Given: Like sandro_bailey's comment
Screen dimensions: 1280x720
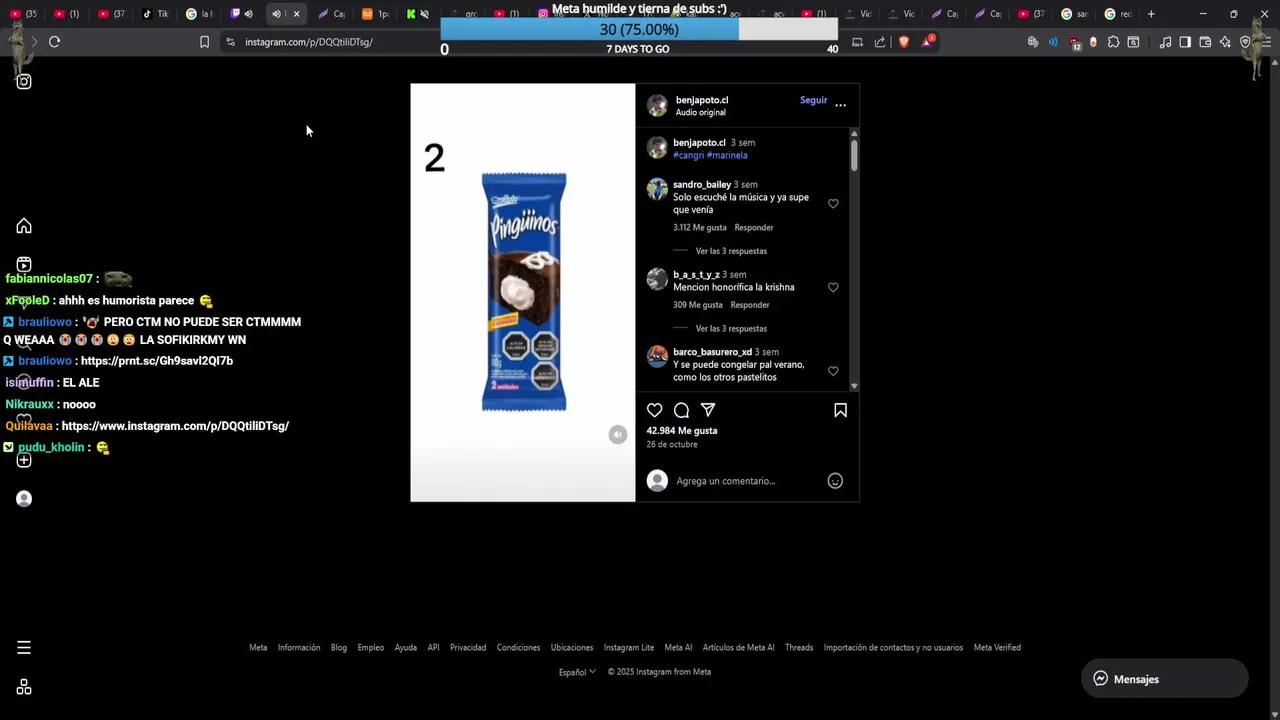Looking at the screenshot, I should point(833,203).
